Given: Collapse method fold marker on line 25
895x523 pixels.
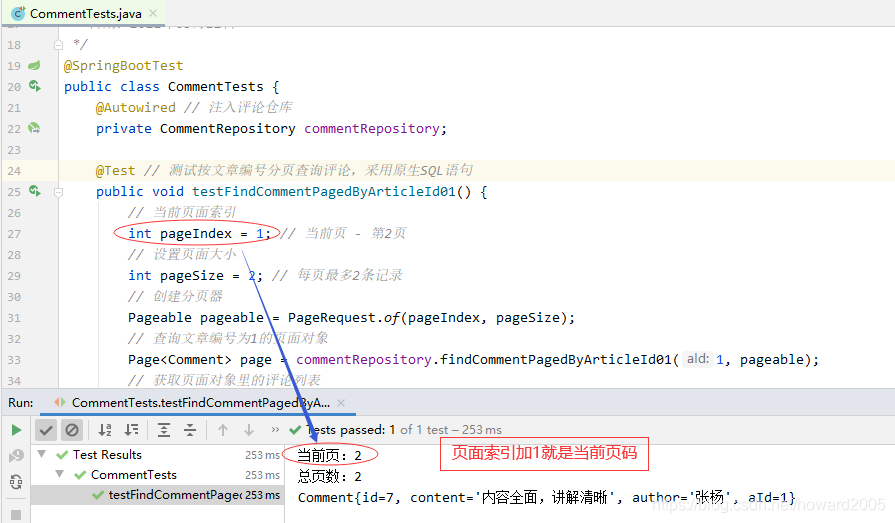Looking at the screenshot, I should pyautogui.click(x=58, y=192).
